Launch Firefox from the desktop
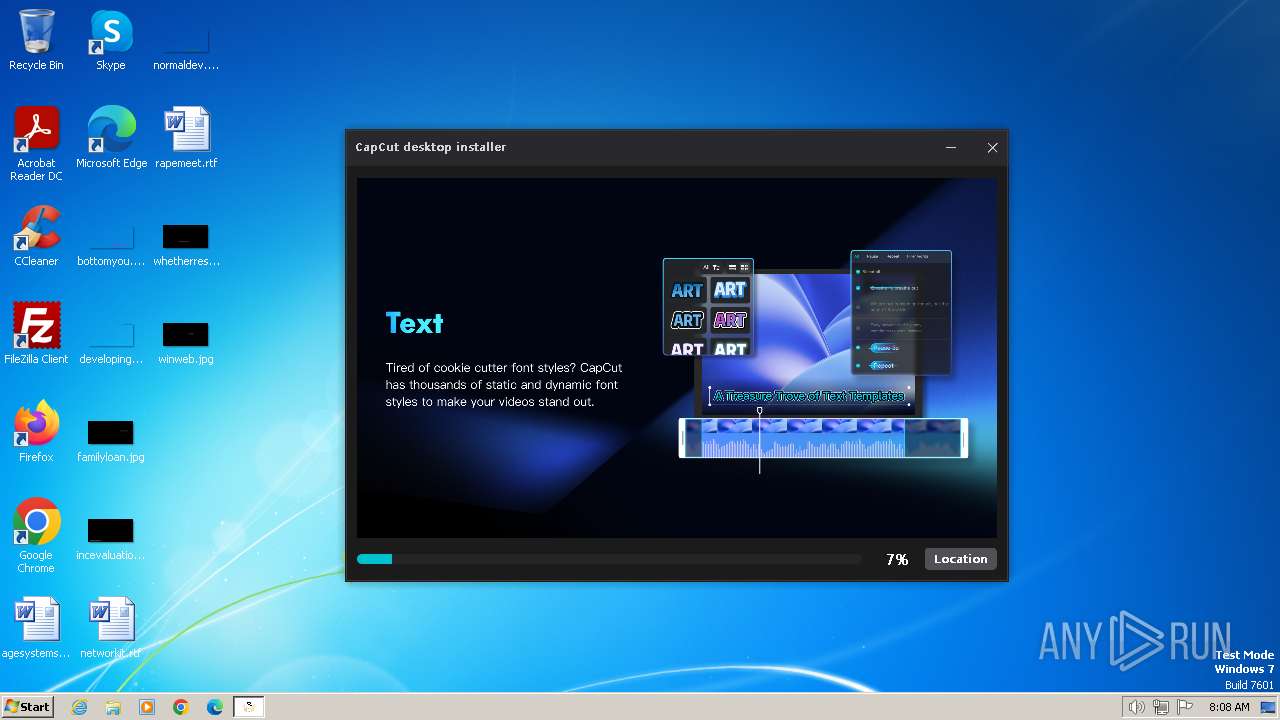Image resolution: width=1280 pixels, height=720 pixels. (36, 432)
